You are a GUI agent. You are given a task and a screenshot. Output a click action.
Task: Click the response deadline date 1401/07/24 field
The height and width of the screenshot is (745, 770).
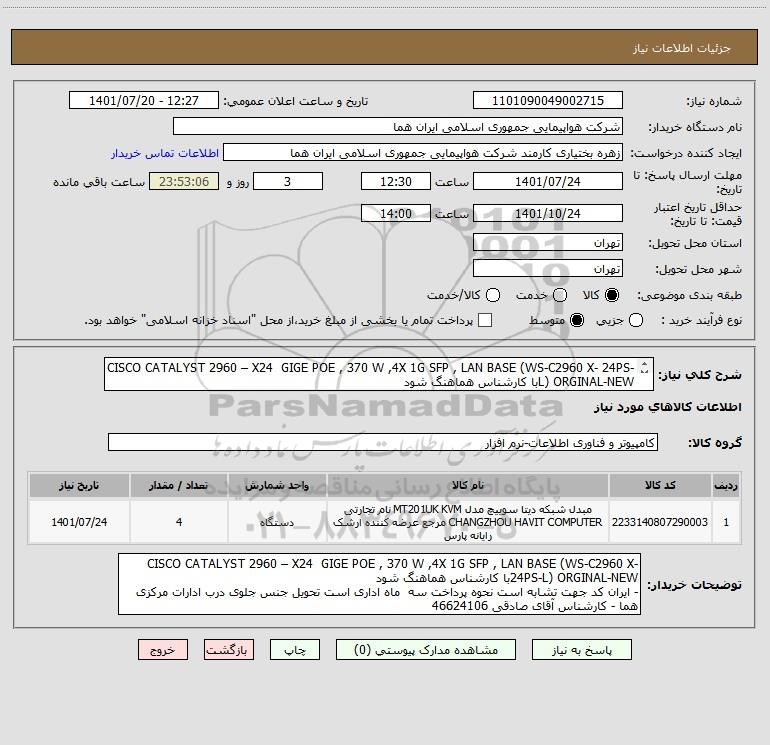(x=548, y=181)
